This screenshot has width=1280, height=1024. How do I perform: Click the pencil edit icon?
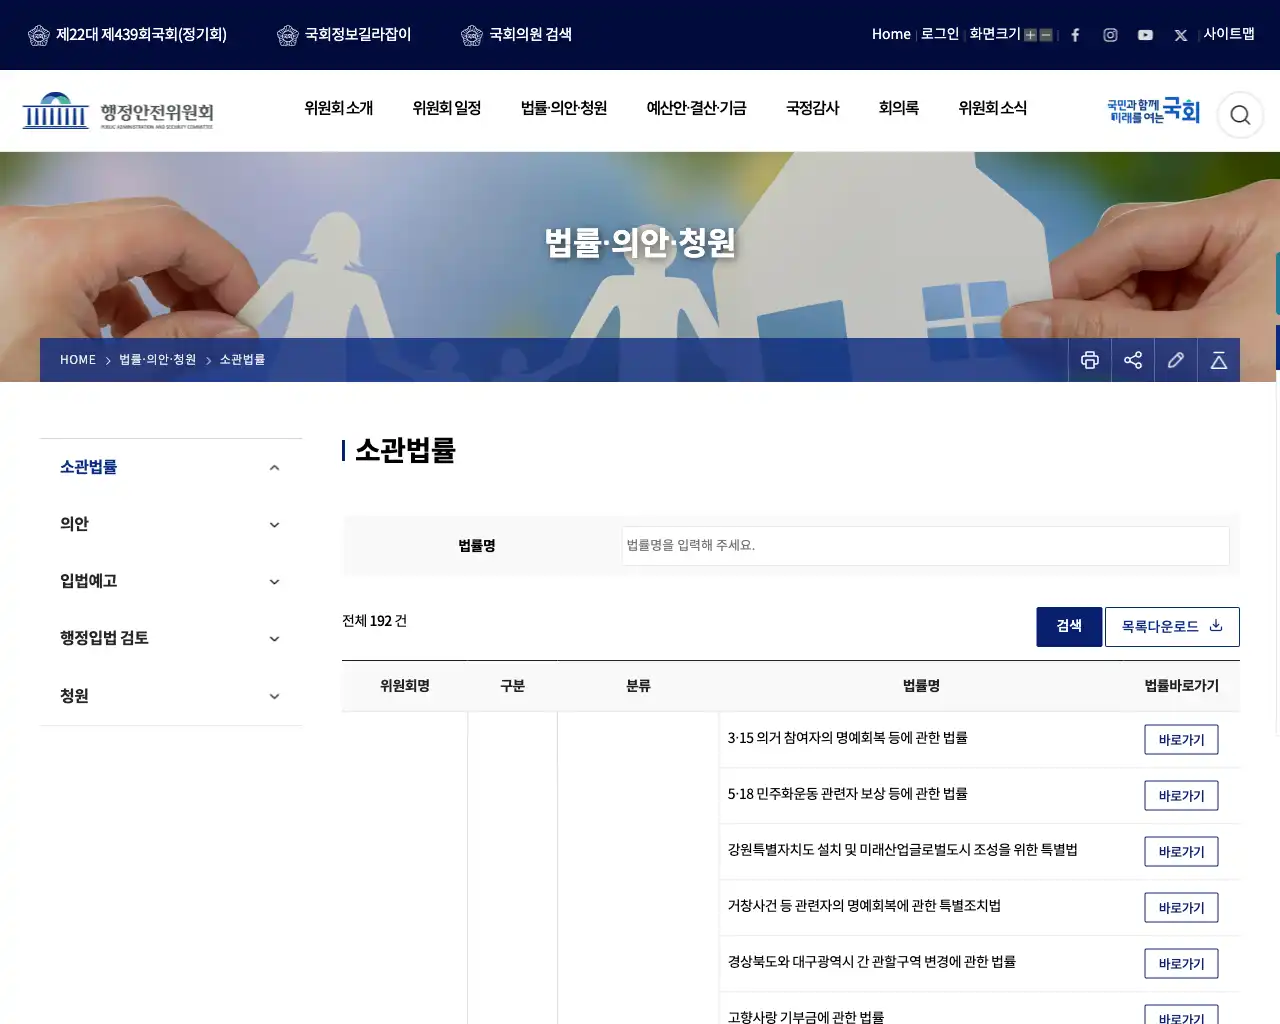click(x=1176, y=360)
